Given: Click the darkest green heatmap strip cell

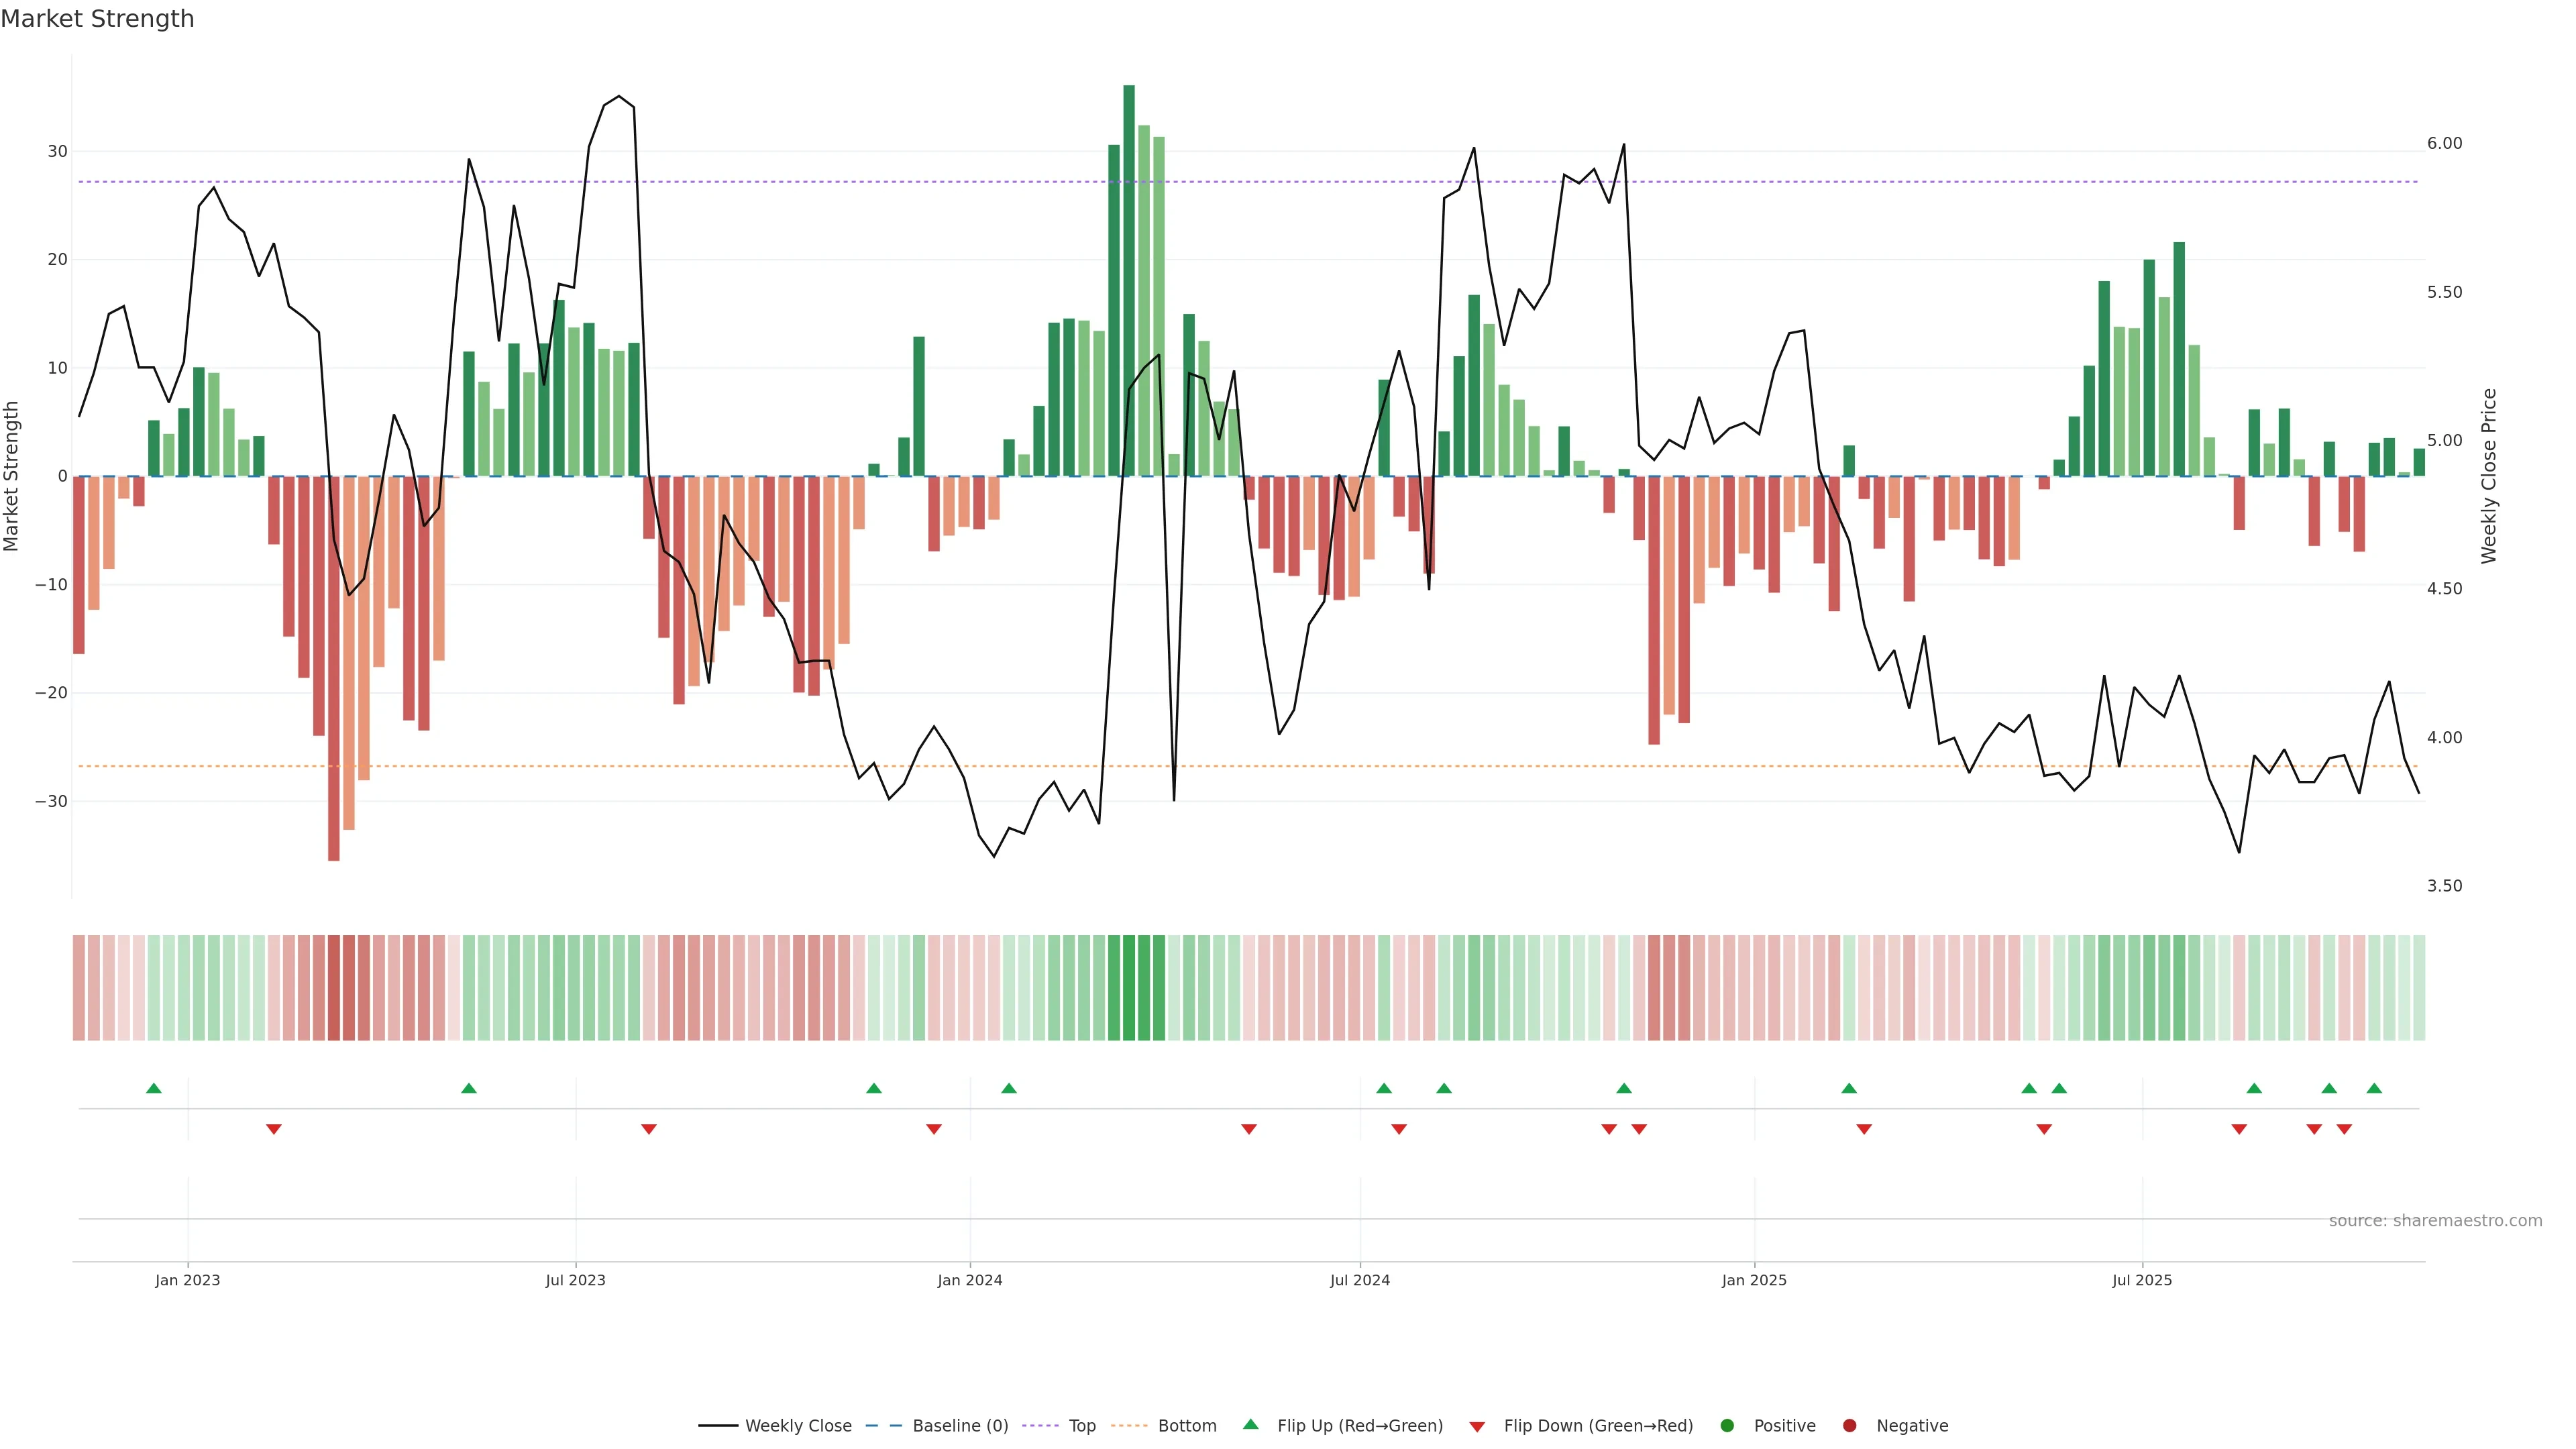Looking at the screenshot, I should click(x=1129, y=987).
